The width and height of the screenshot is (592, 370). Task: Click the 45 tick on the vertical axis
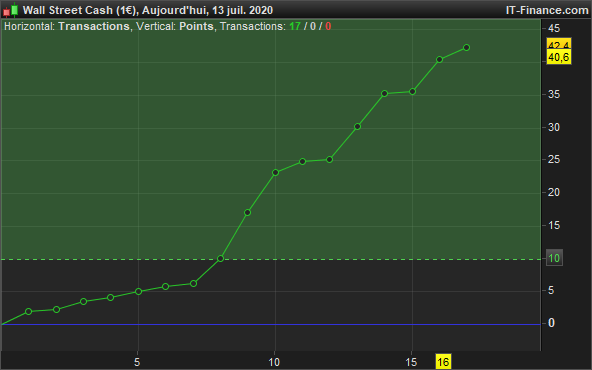coord(554,29)
